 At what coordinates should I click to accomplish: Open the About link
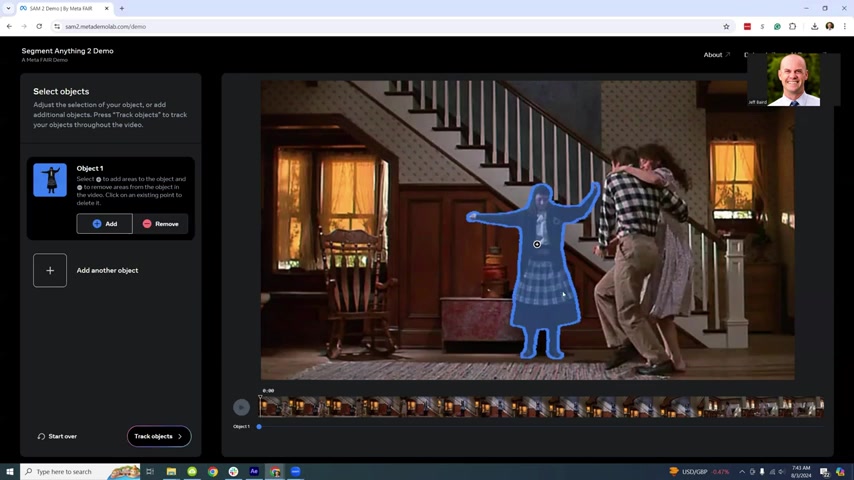pos(717,55)
